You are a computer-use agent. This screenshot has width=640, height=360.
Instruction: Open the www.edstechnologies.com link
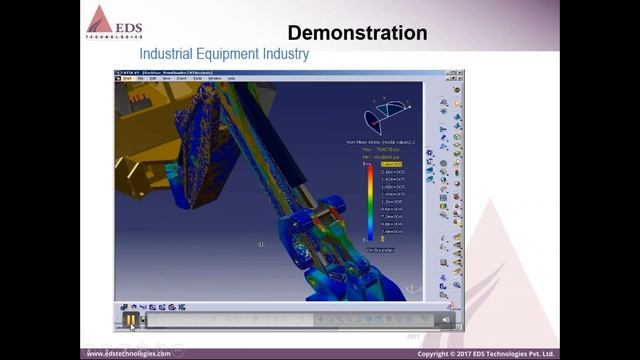pos(129,353)
